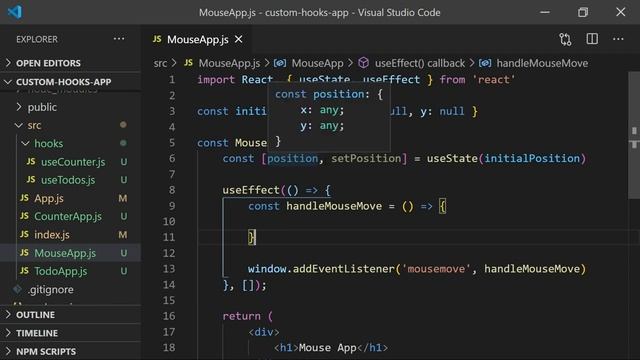
Task: Click M status badge for App.js
Action: point(122,198)
